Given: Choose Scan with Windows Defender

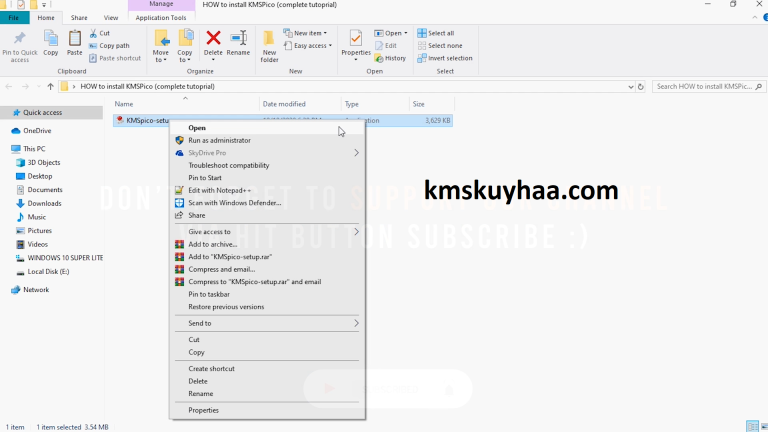Looking at the screenshot, I should (267, 203).
